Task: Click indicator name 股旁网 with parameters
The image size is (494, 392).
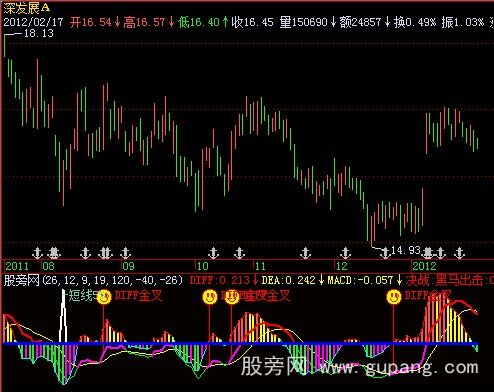Action: [x=93, y=280]
